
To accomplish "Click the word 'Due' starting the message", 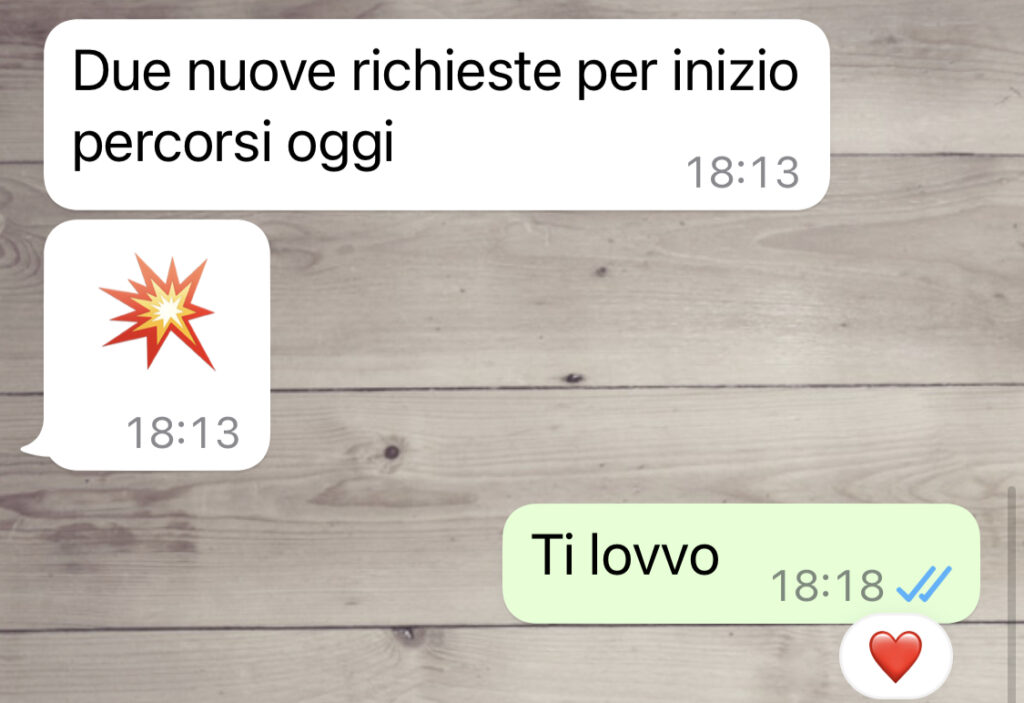I will (x=122, y=71).
